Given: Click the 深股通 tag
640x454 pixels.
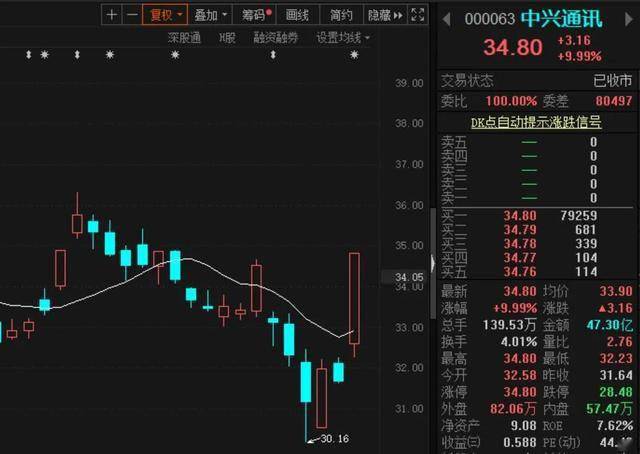Looking at the screenshot, I should point(184,38).
